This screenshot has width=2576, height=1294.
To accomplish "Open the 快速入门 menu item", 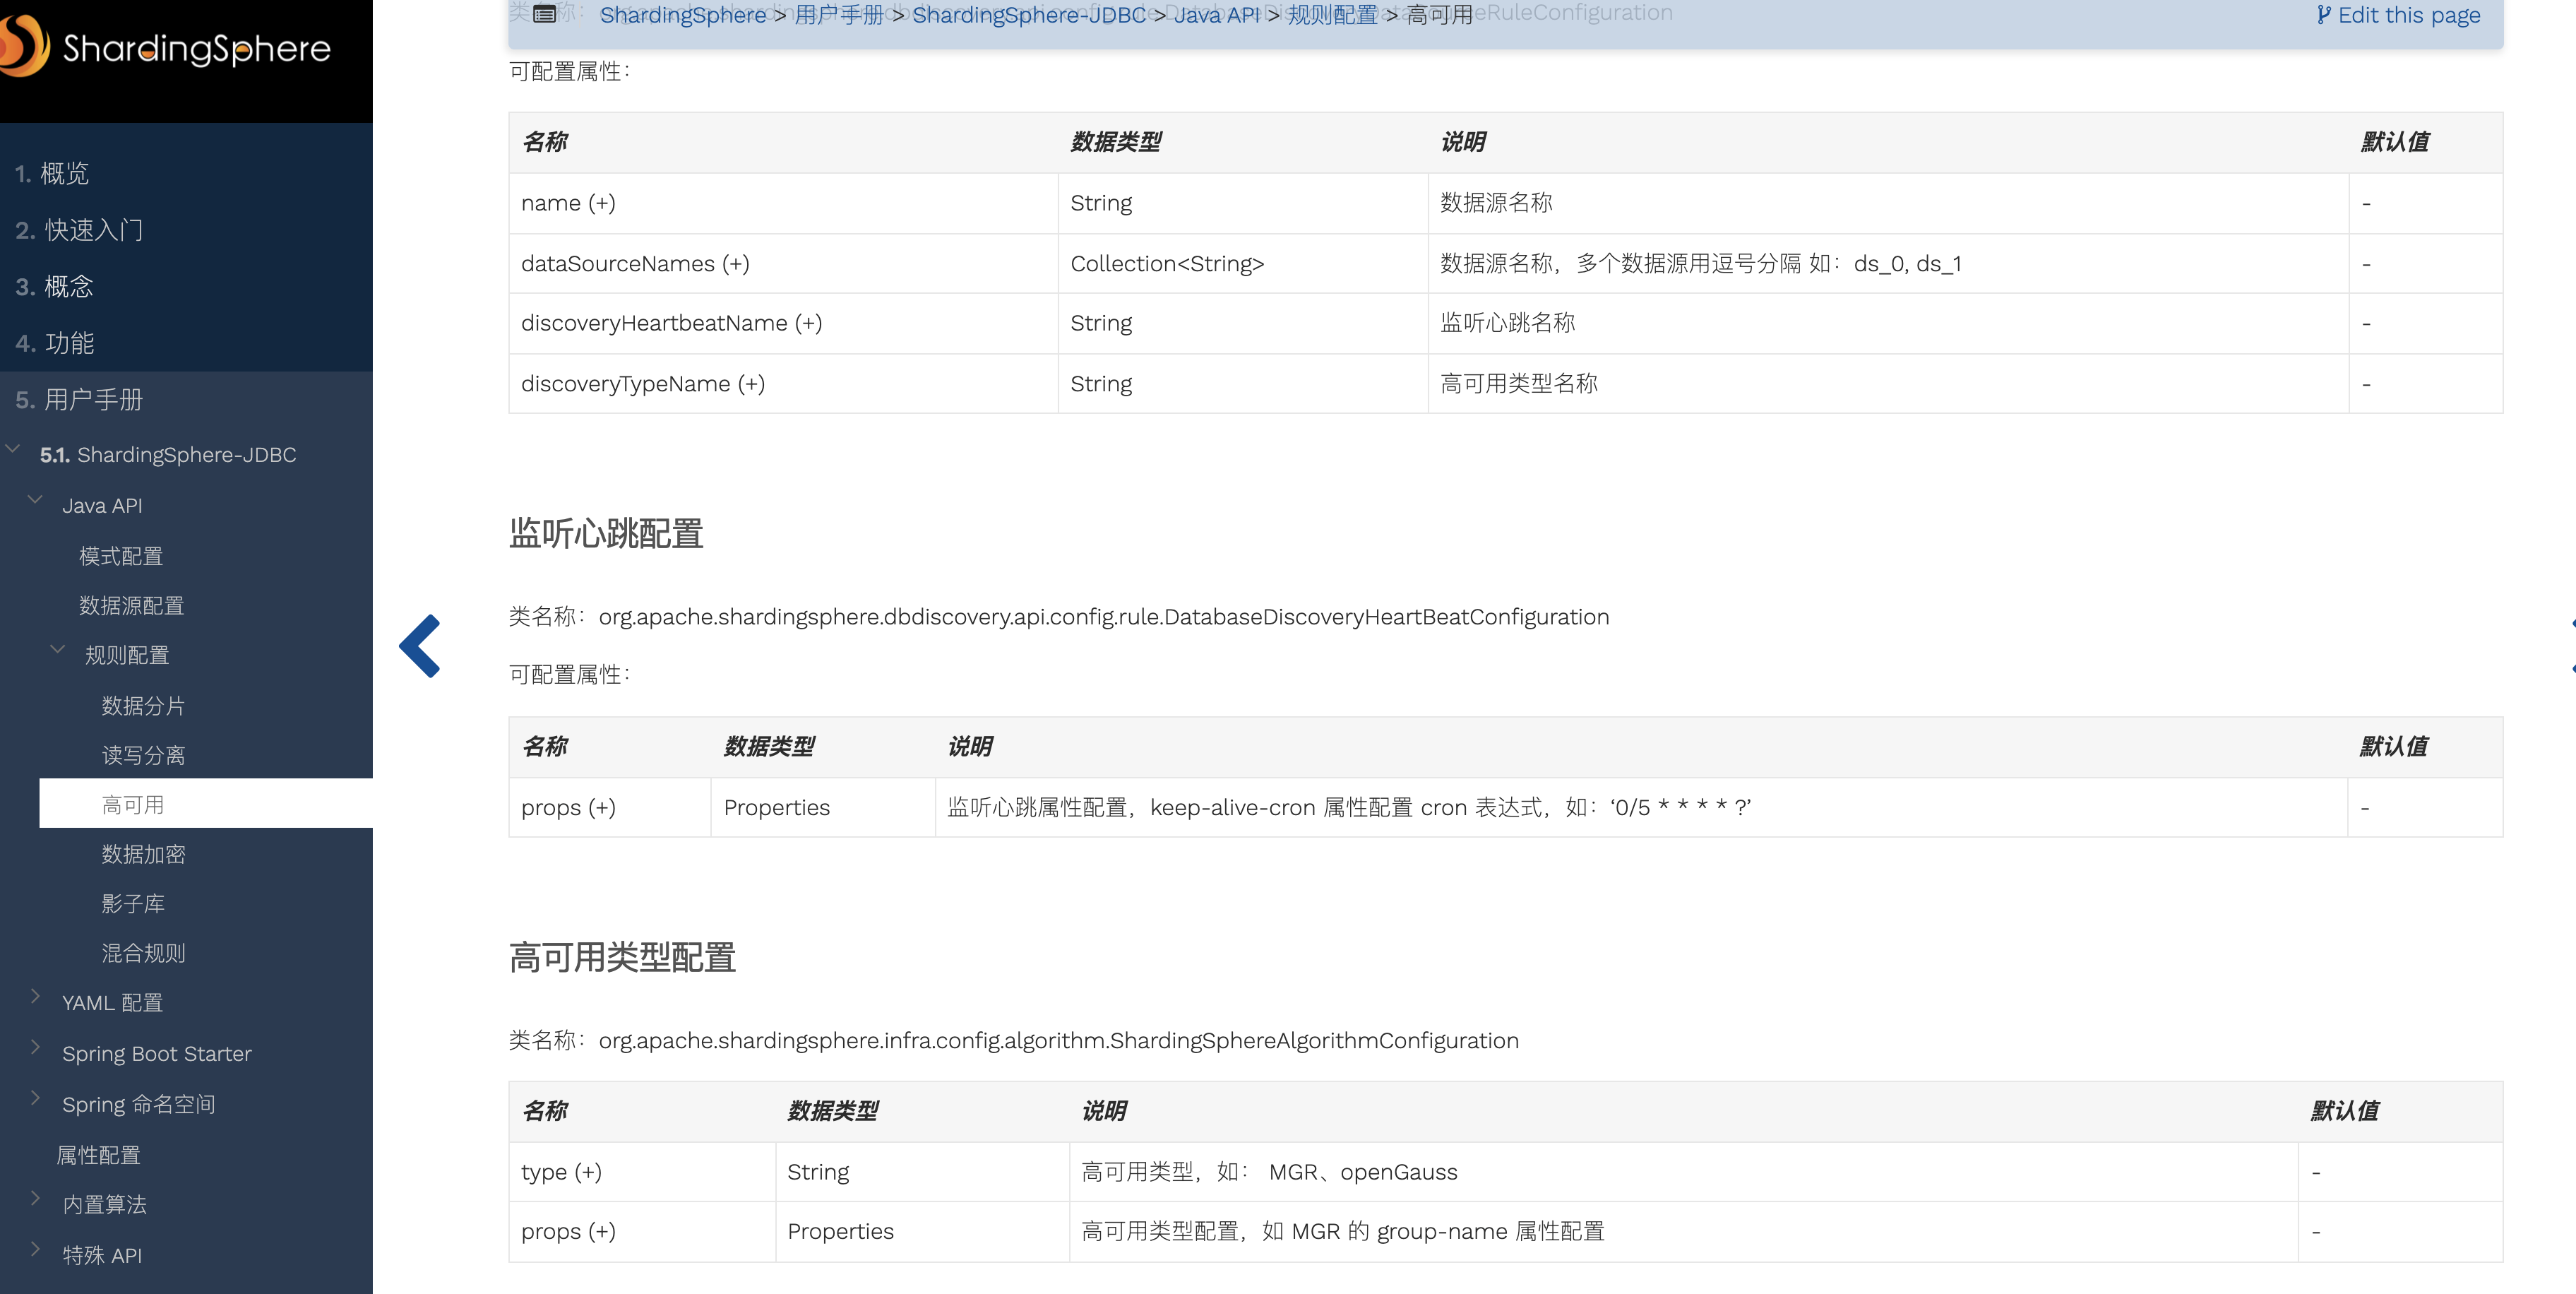I will pyautogui.click(x=92, y=230).
